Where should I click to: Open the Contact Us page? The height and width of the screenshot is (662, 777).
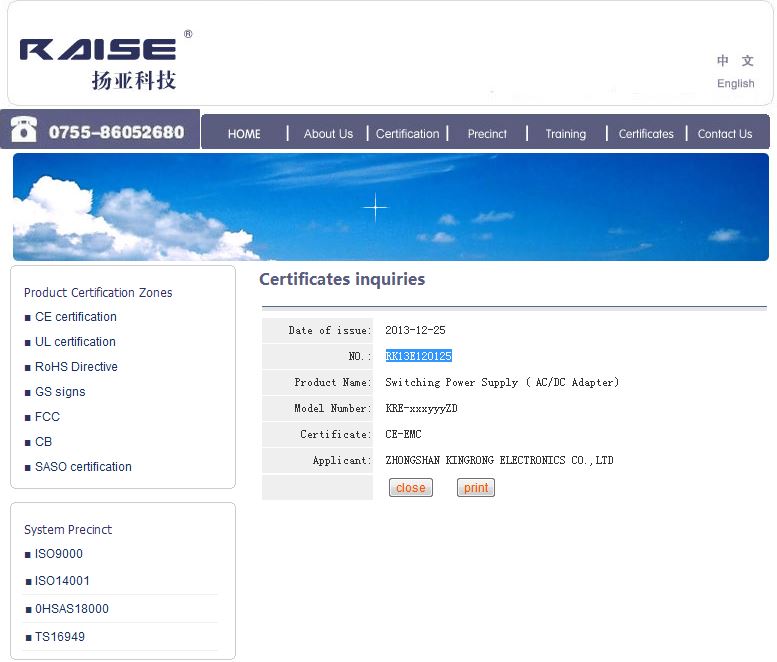pos(725,134)
